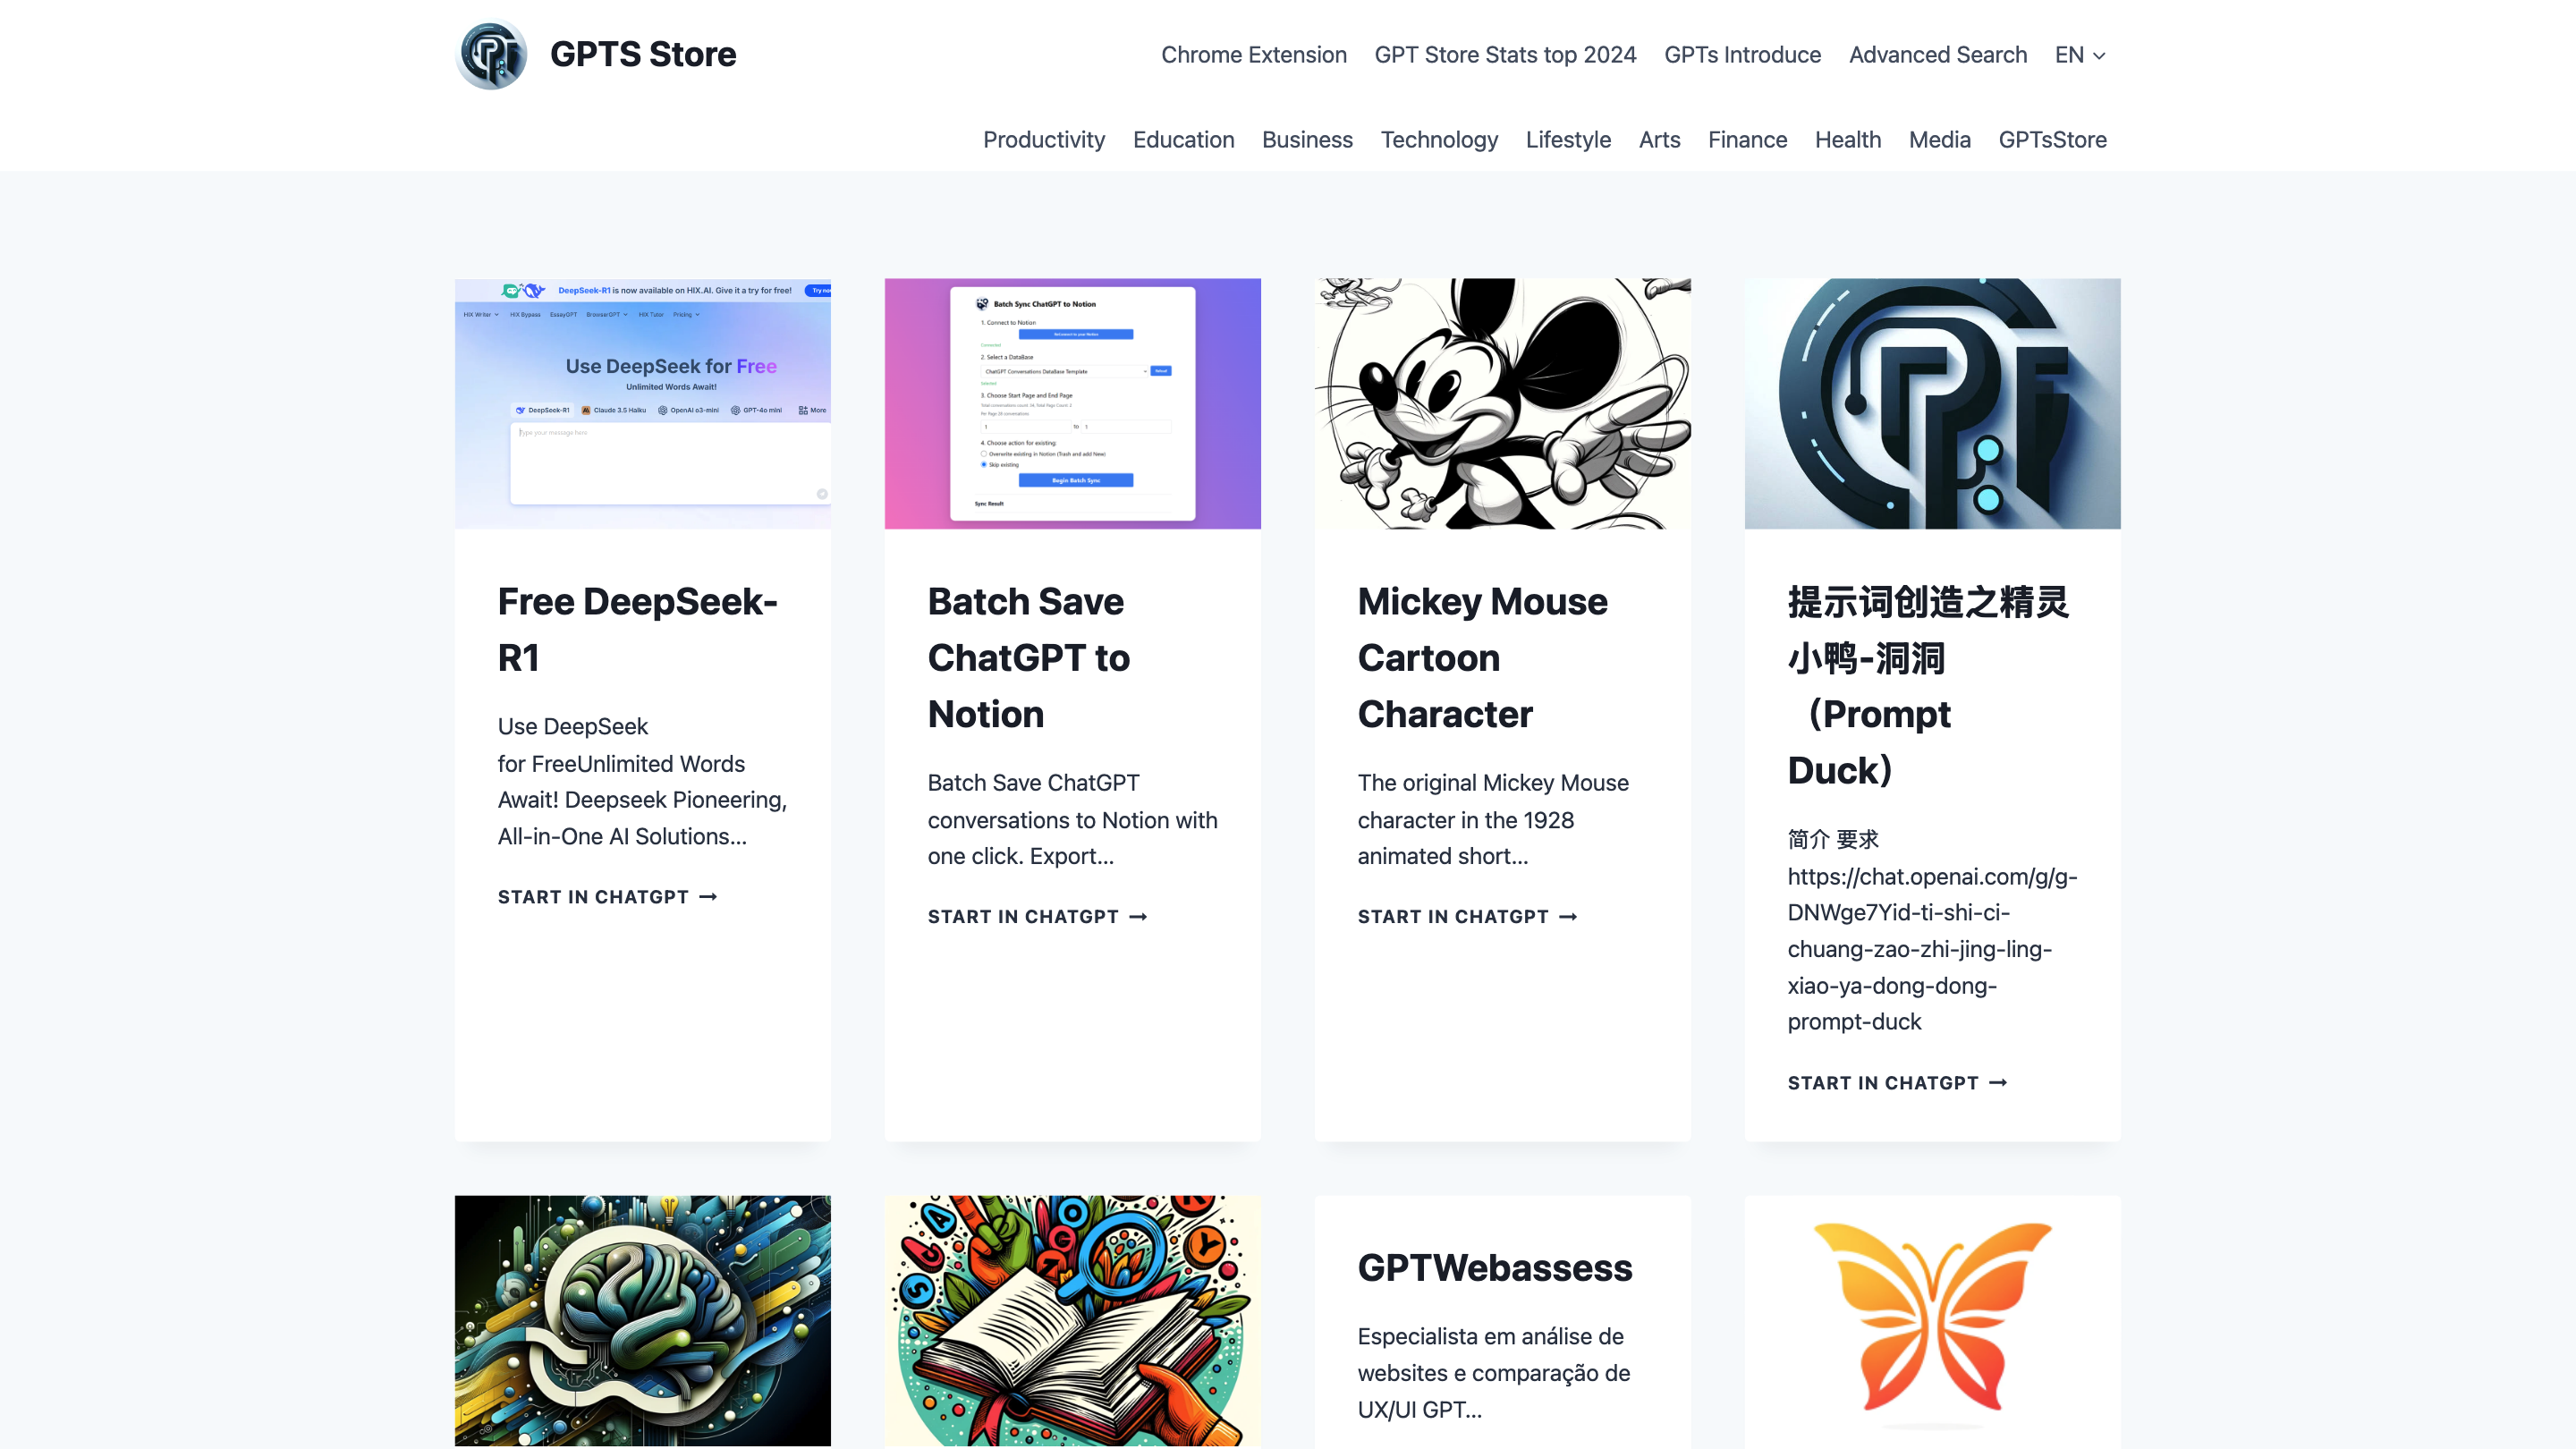Click the arrow icon beside Mickey Mouse's START IN CHATGPT
The image size is (2576, 1449).
click(1568, 916)
